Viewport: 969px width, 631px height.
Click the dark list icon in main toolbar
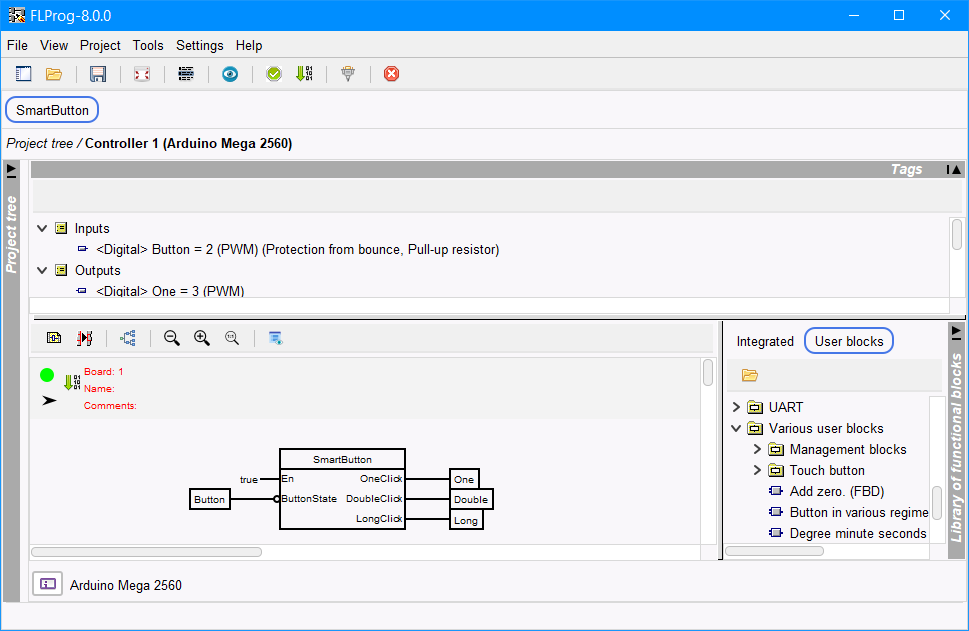click(186, 74)
